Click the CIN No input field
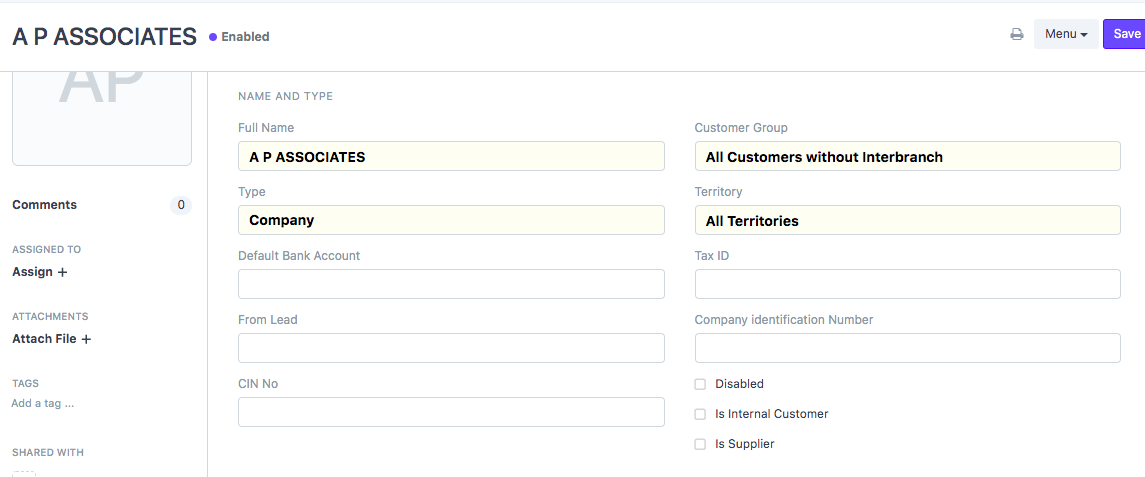Viewport: 1145px width, 477px height. [451, 412]
